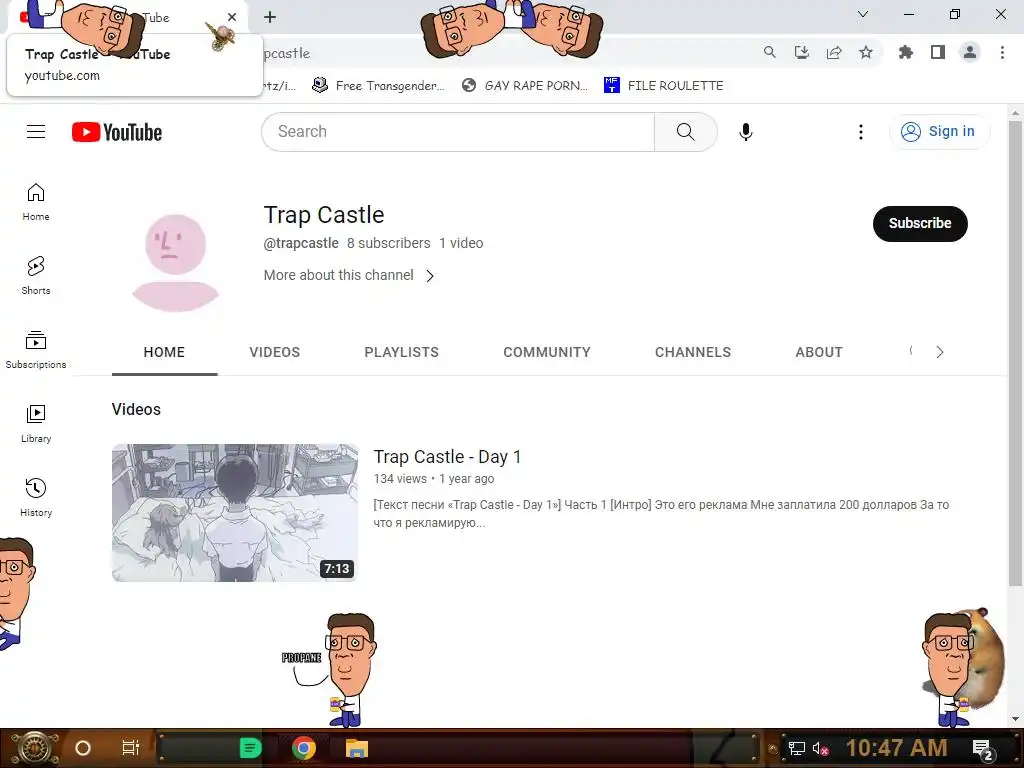Share this page from the address bar

coord(834,52)
